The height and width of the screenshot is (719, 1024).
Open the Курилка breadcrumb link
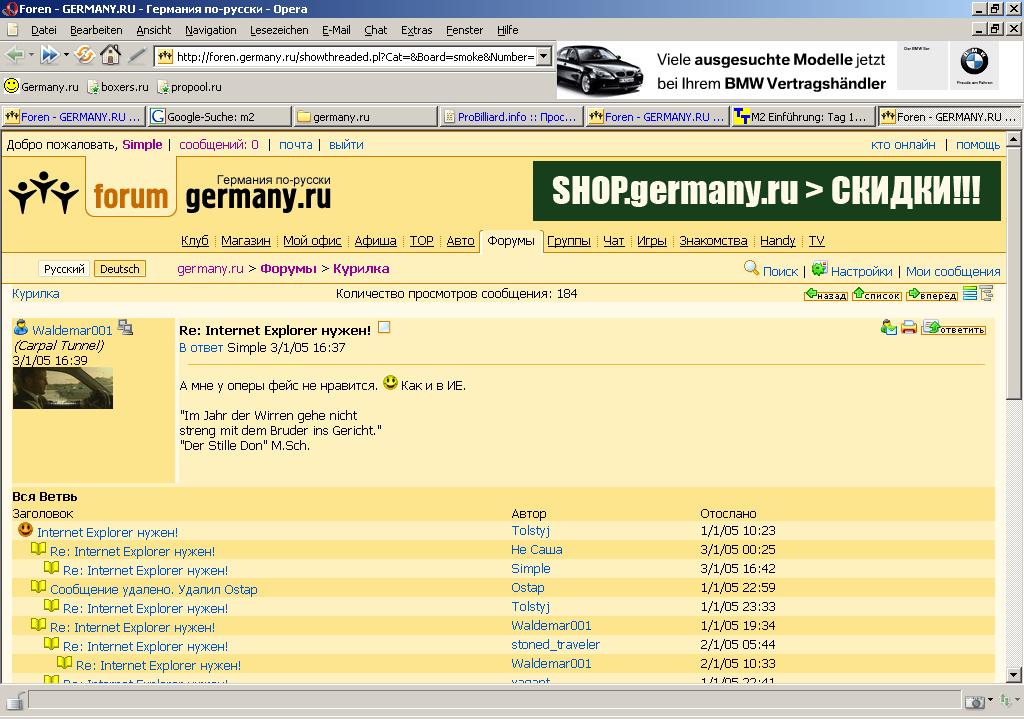pyautogui.click(x=361, y=268)
